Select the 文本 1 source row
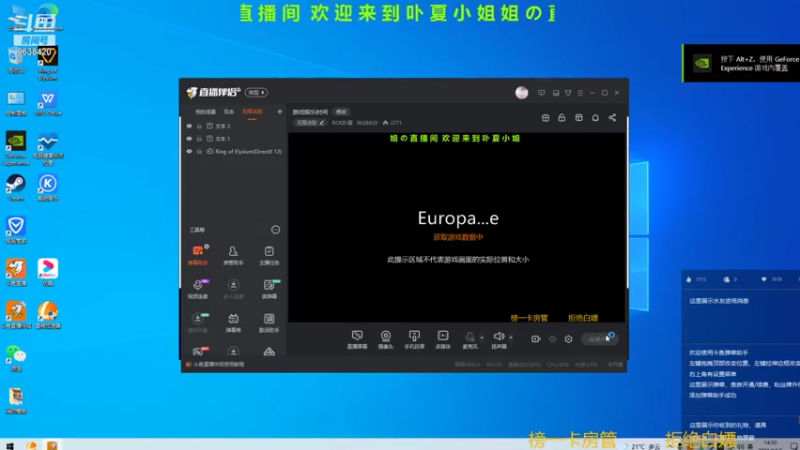The width and height of the screenshot is (800, 450). pos(235,139)
